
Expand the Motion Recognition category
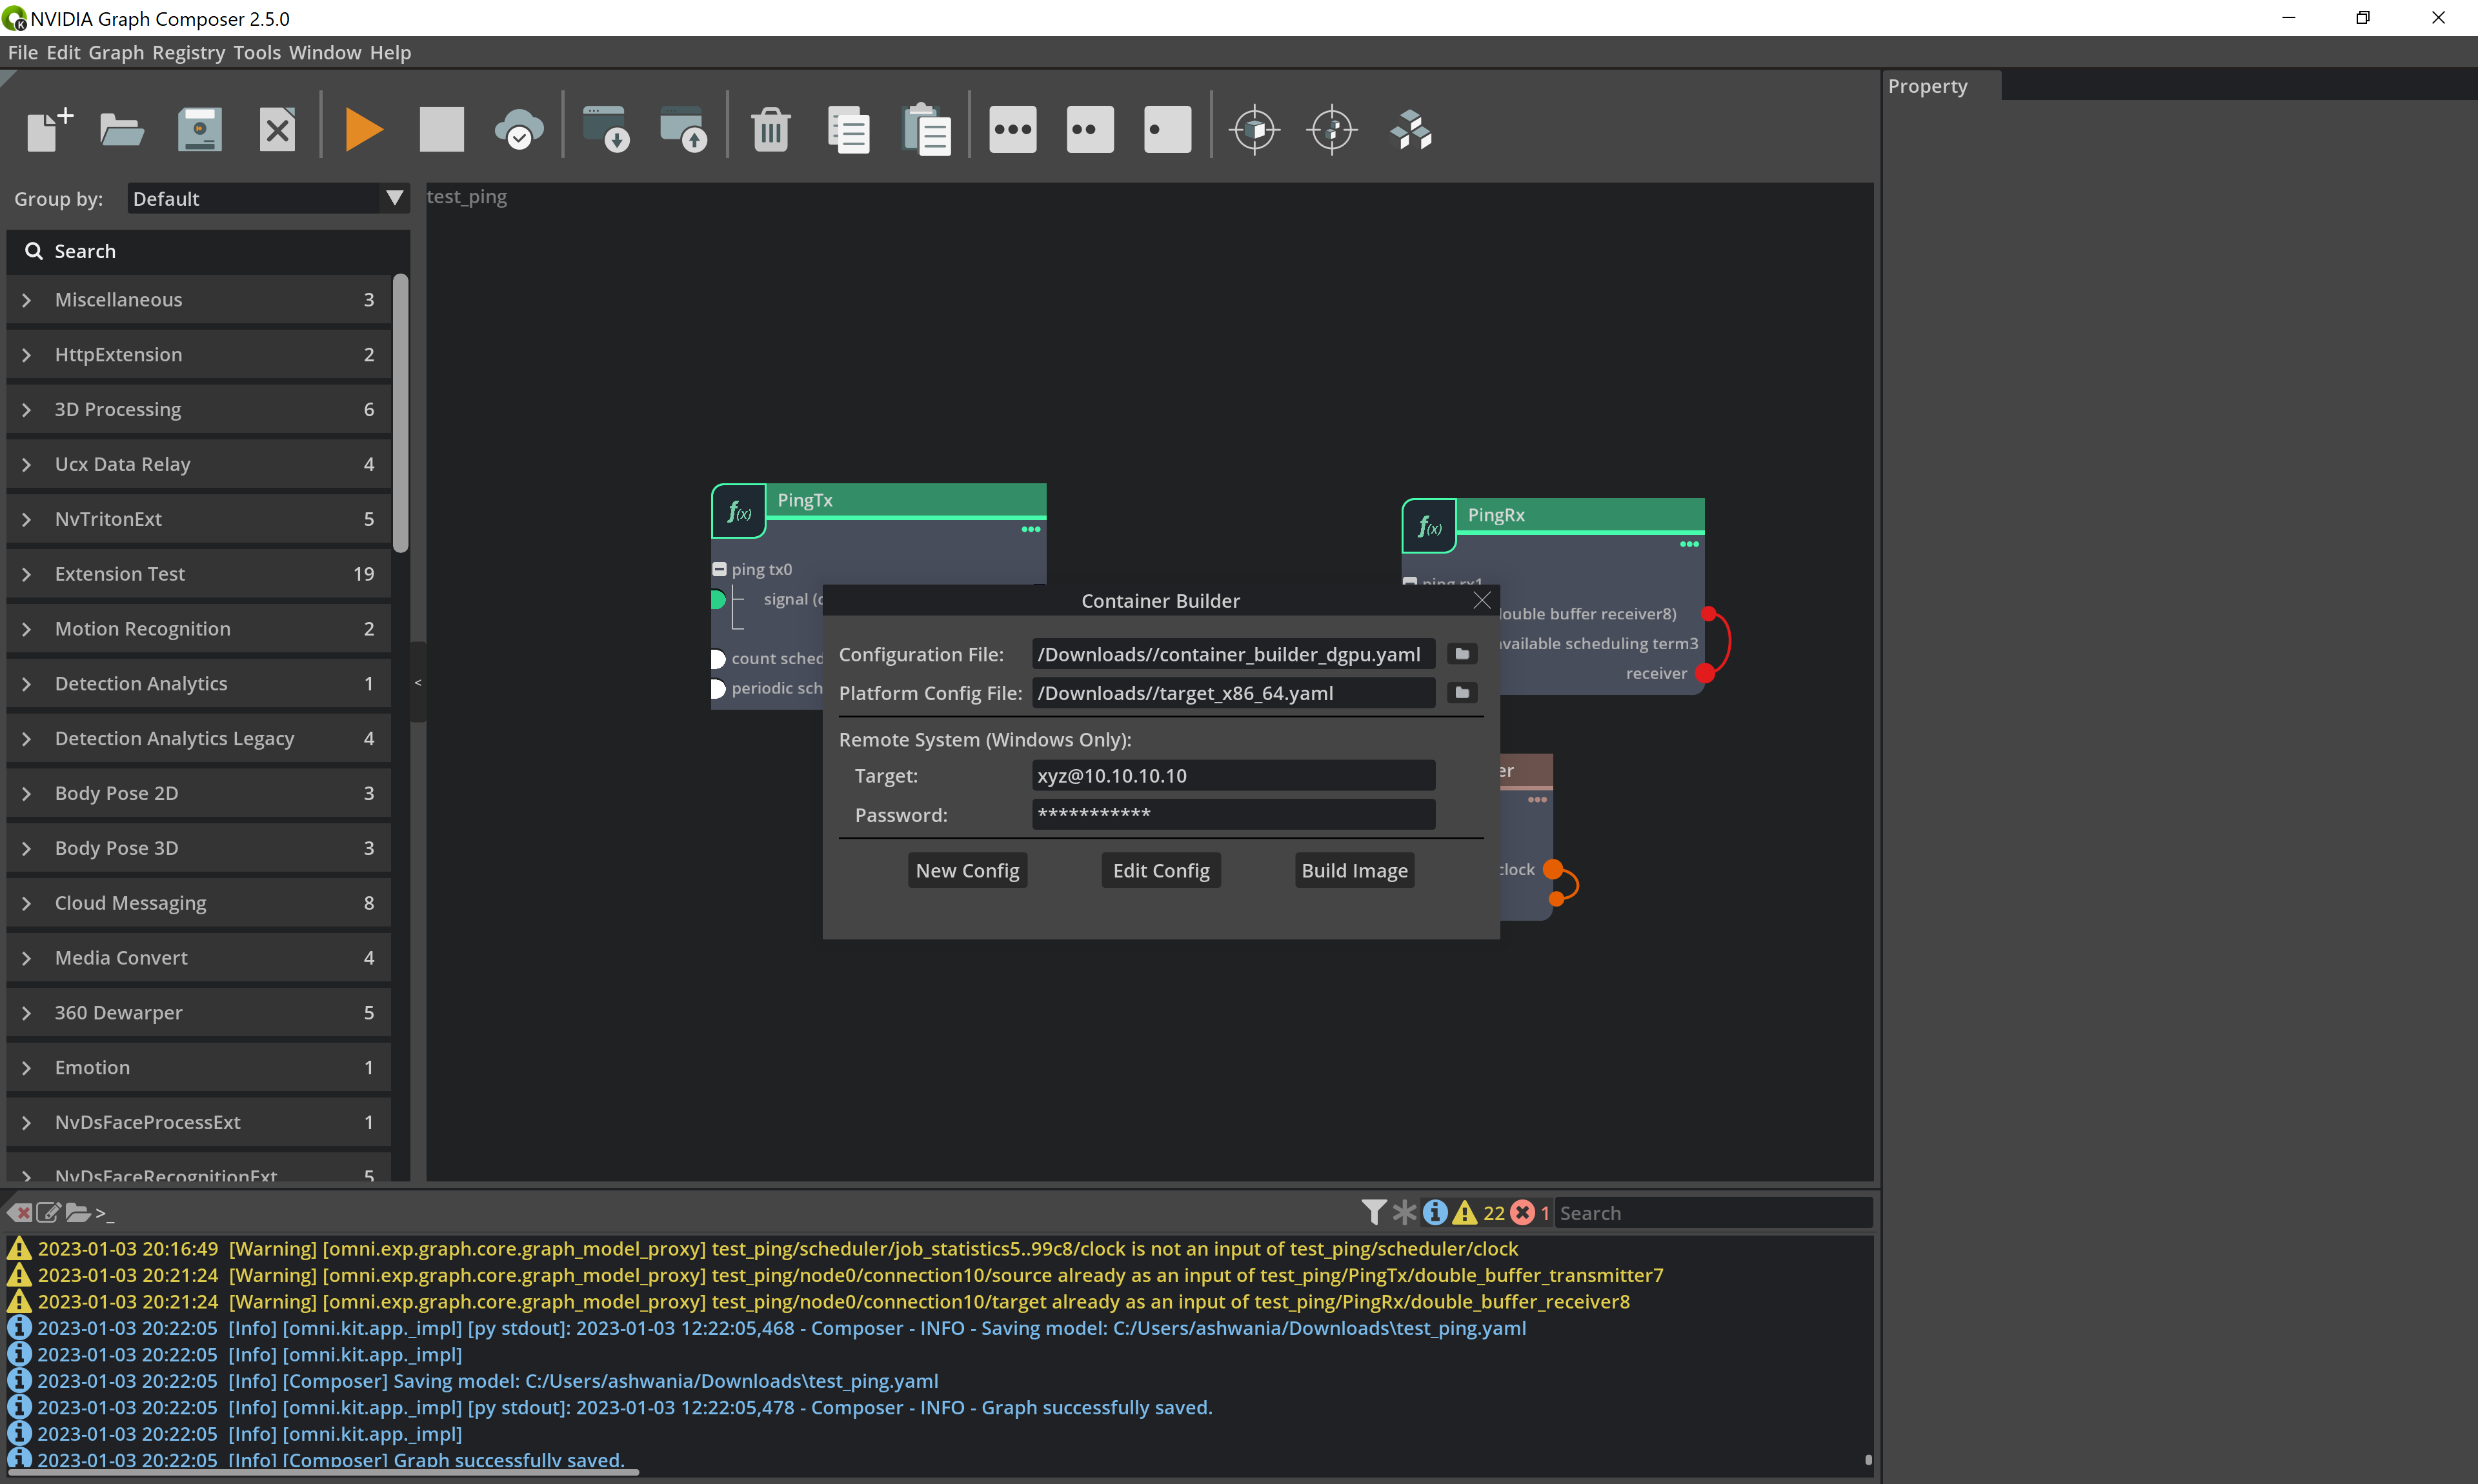click(x=27, y=629)
